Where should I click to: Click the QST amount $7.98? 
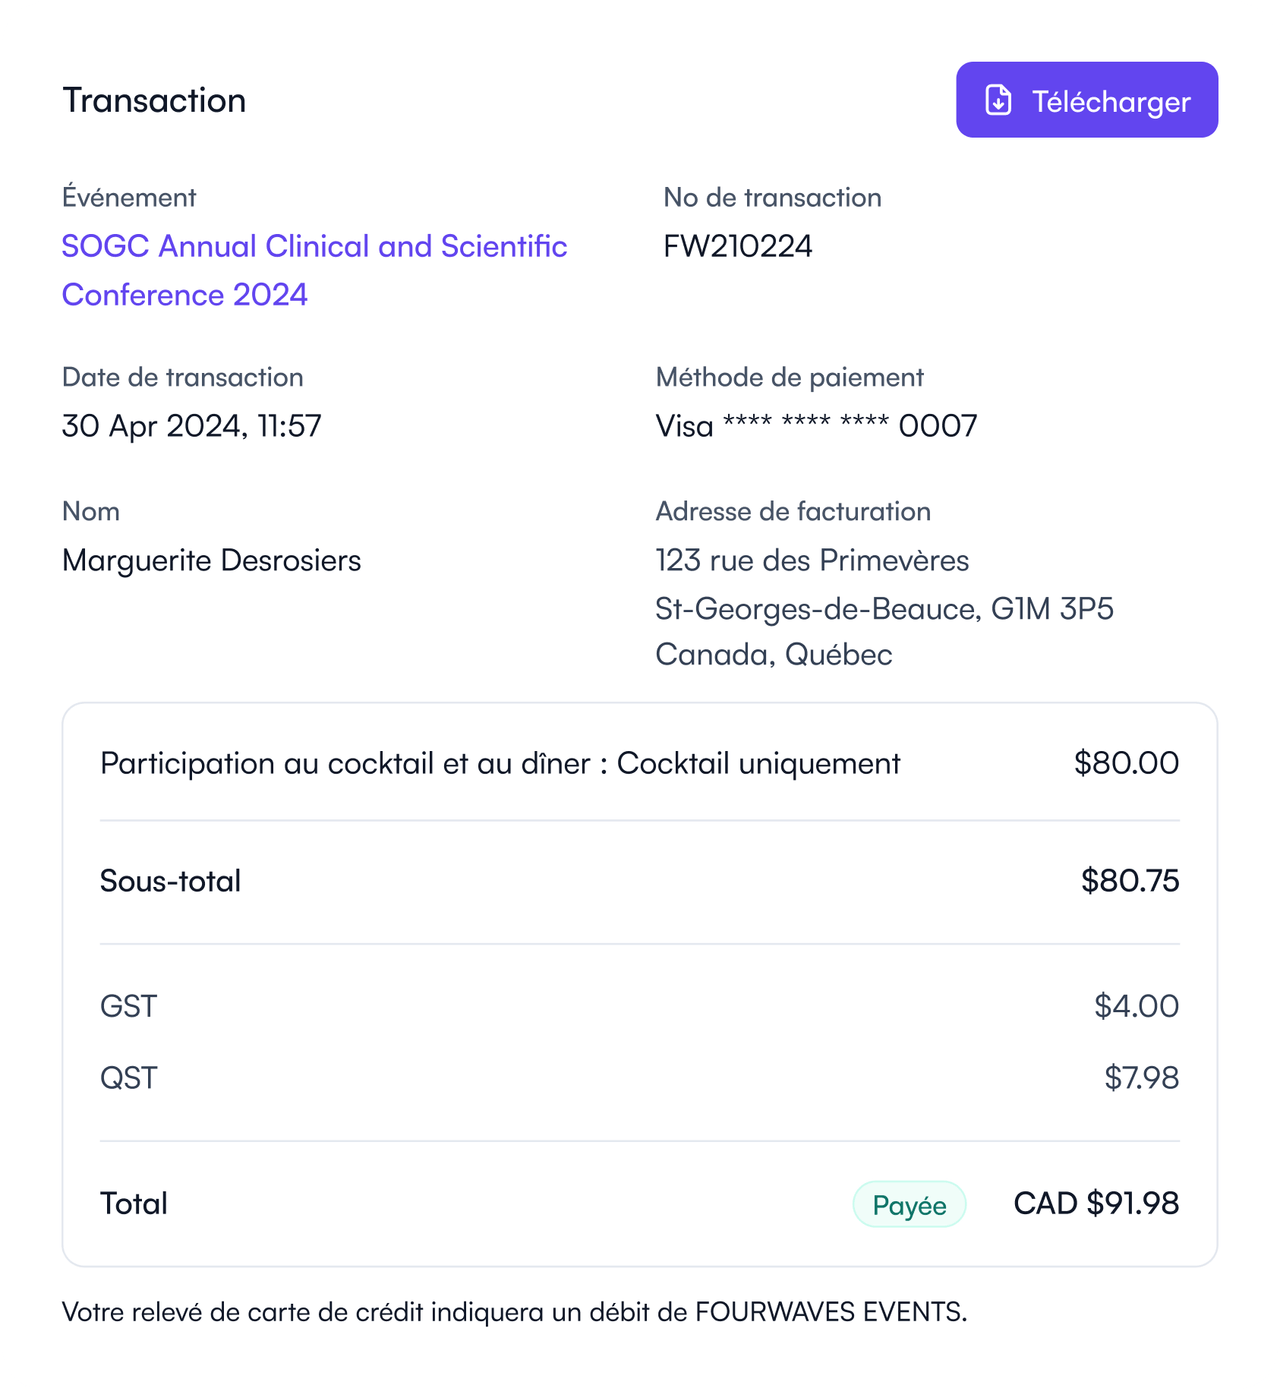1141,1078
